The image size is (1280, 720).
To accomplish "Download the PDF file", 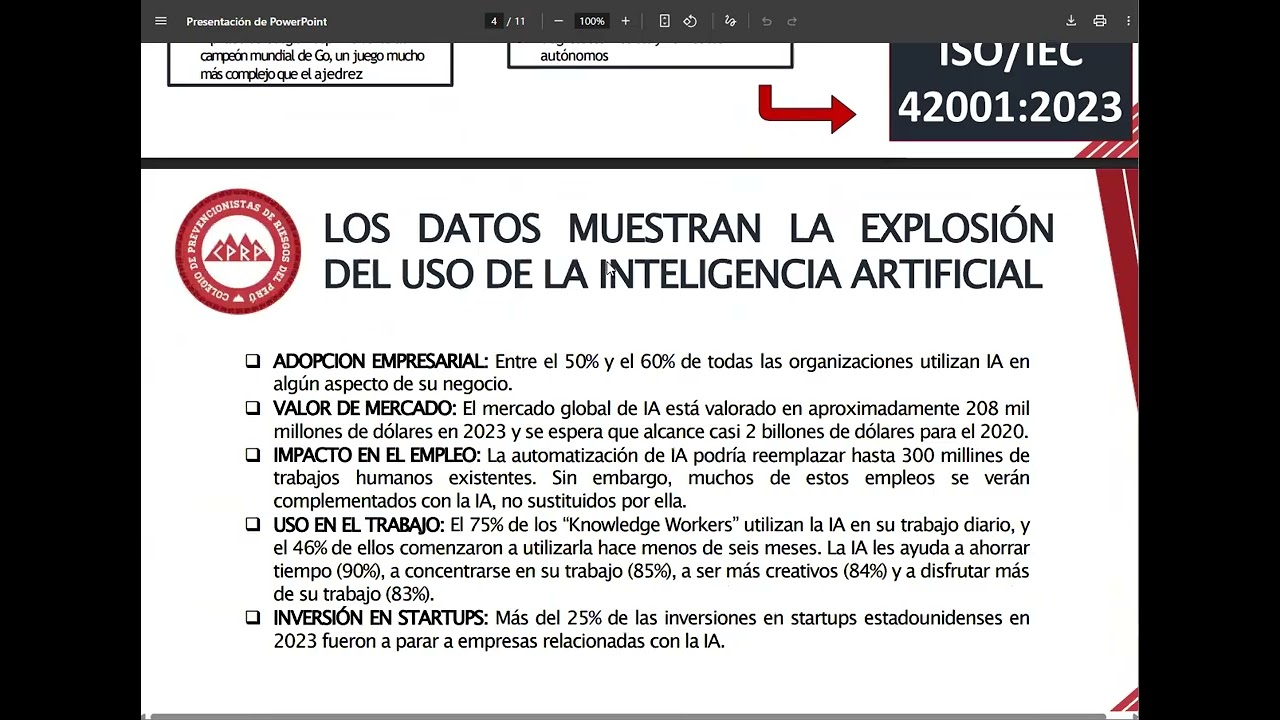I will pos(1071,21).
